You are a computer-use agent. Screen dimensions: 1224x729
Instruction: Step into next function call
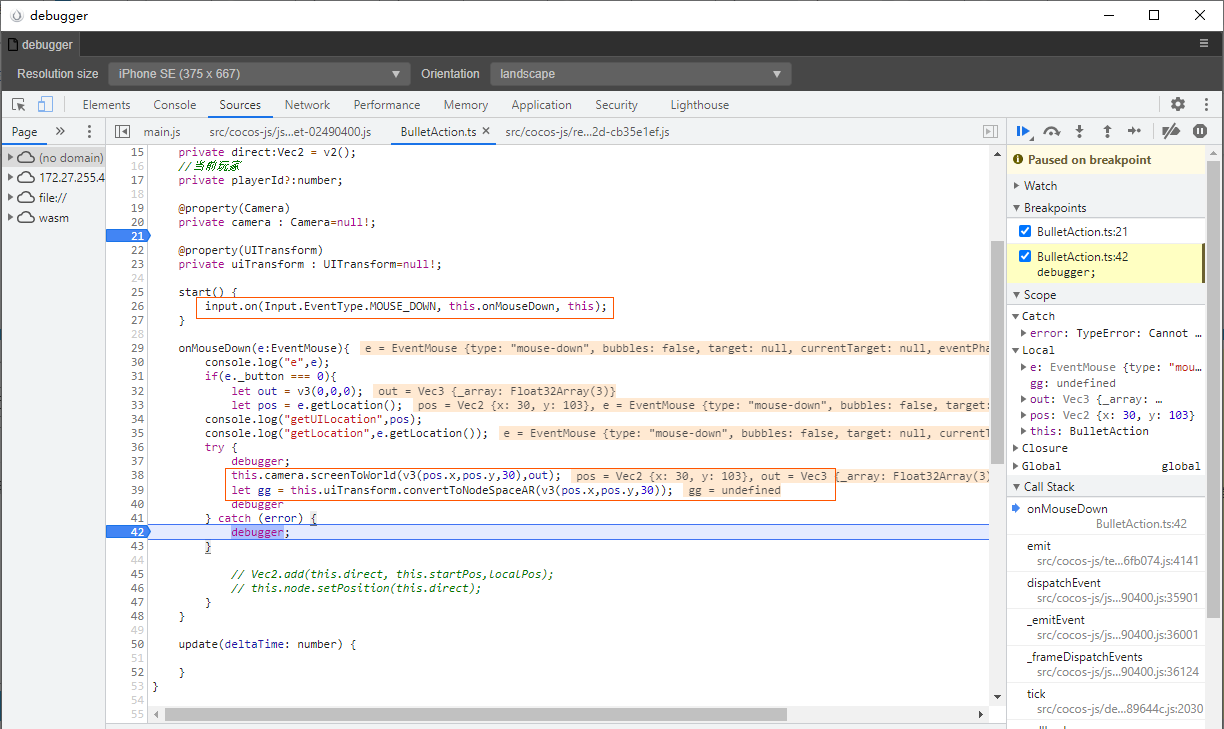(x=1080, y=131)
